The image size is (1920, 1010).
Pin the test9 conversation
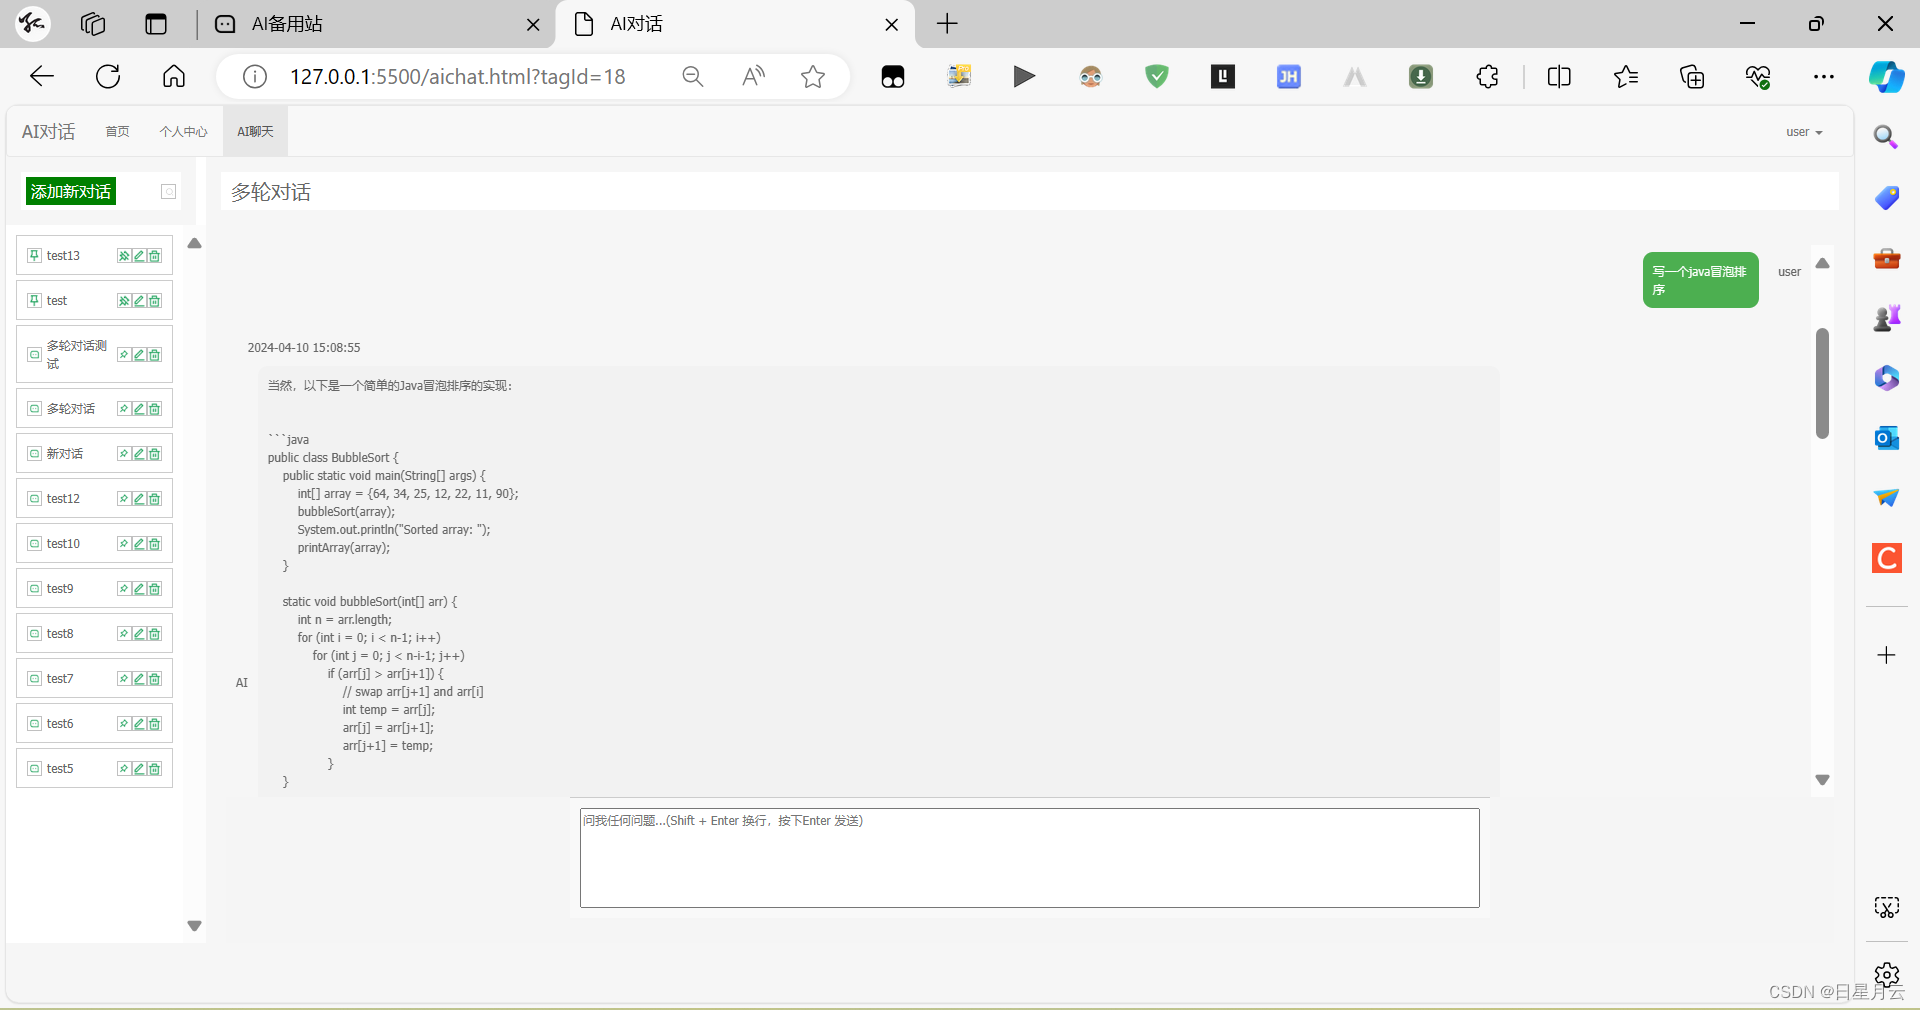124,589
